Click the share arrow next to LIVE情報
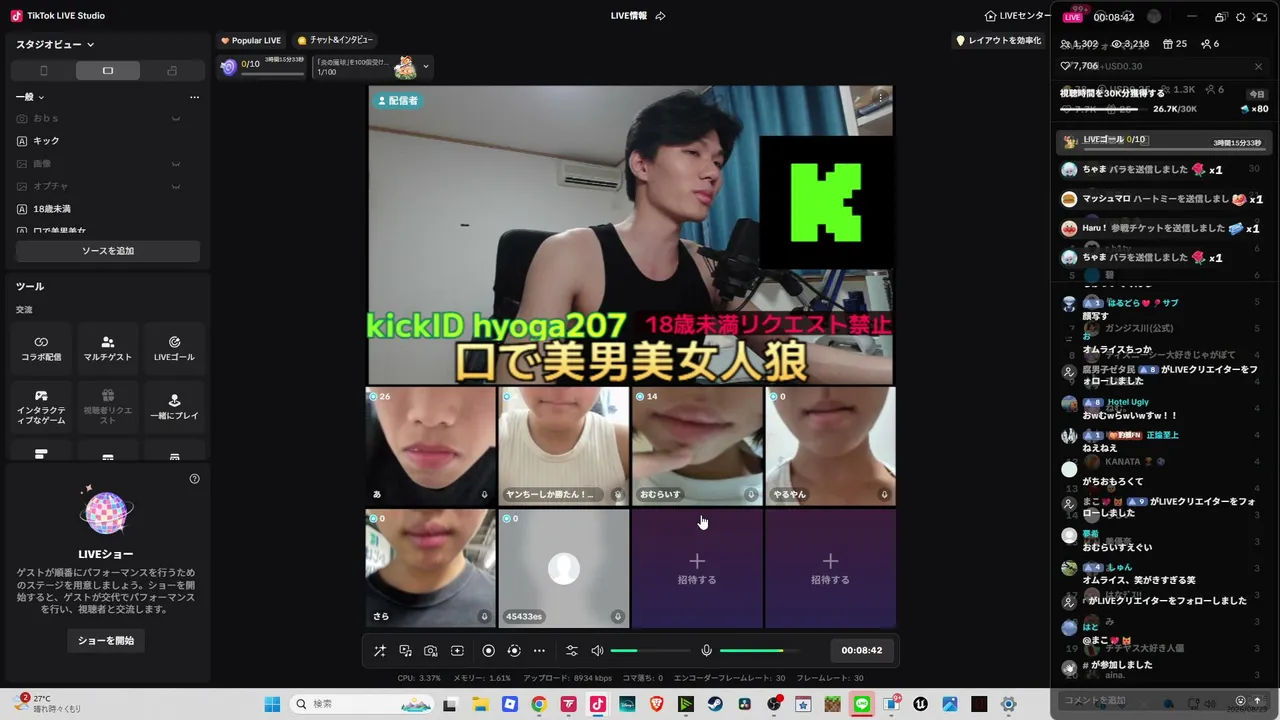The image size is (1280, 720). click(660, 16)
